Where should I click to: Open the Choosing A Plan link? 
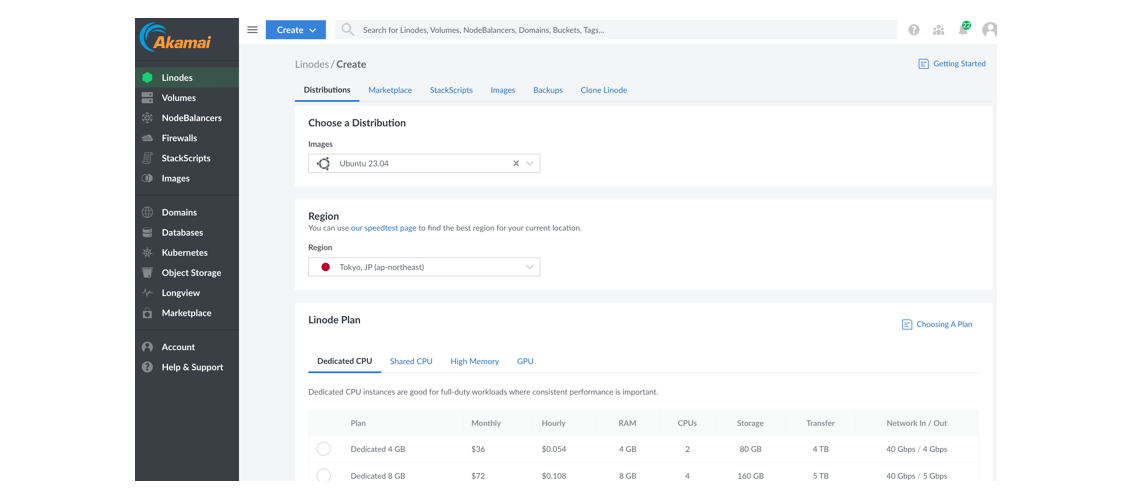(937, 325)
